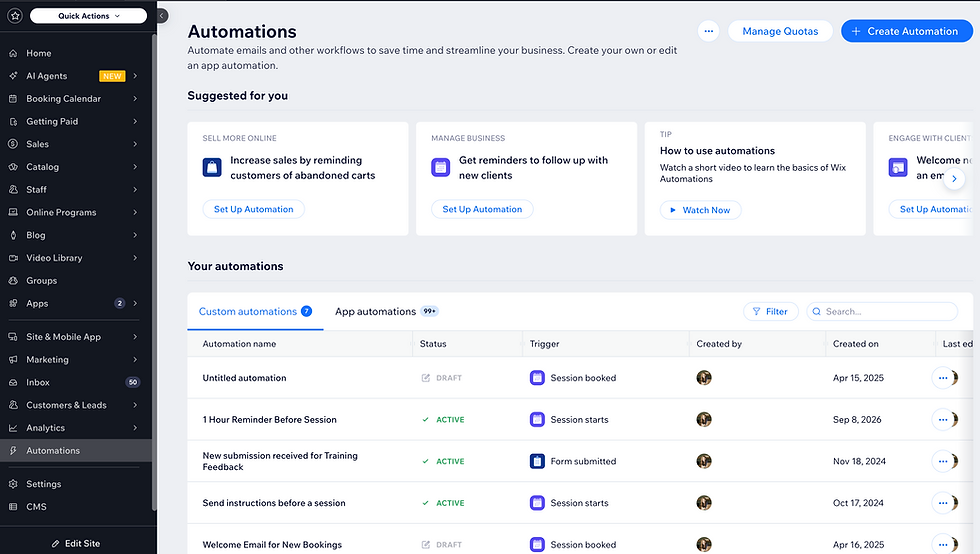Image resolution: width=980 pixels, height=554 pixels.
Task: Click the Blog pen icon
Action: [x=13, y=235]
